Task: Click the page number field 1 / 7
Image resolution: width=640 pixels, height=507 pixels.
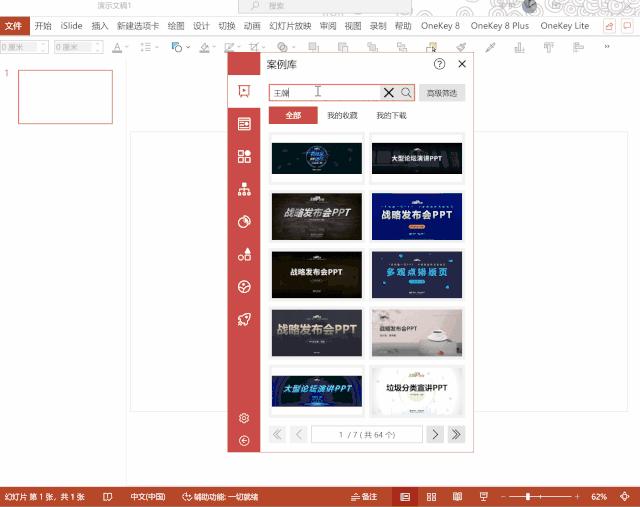Action: 367,434
